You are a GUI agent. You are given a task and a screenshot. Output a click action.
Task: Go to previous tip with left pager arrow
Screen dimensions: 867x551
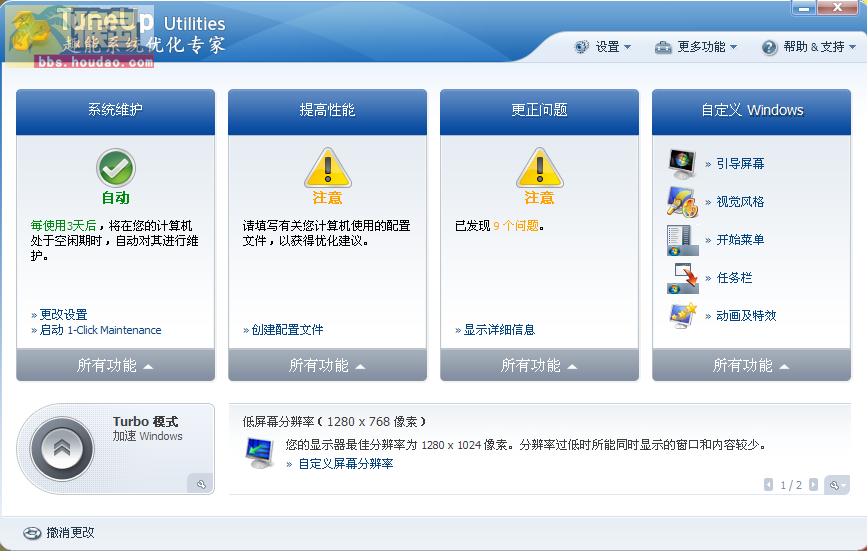[769, 485]
